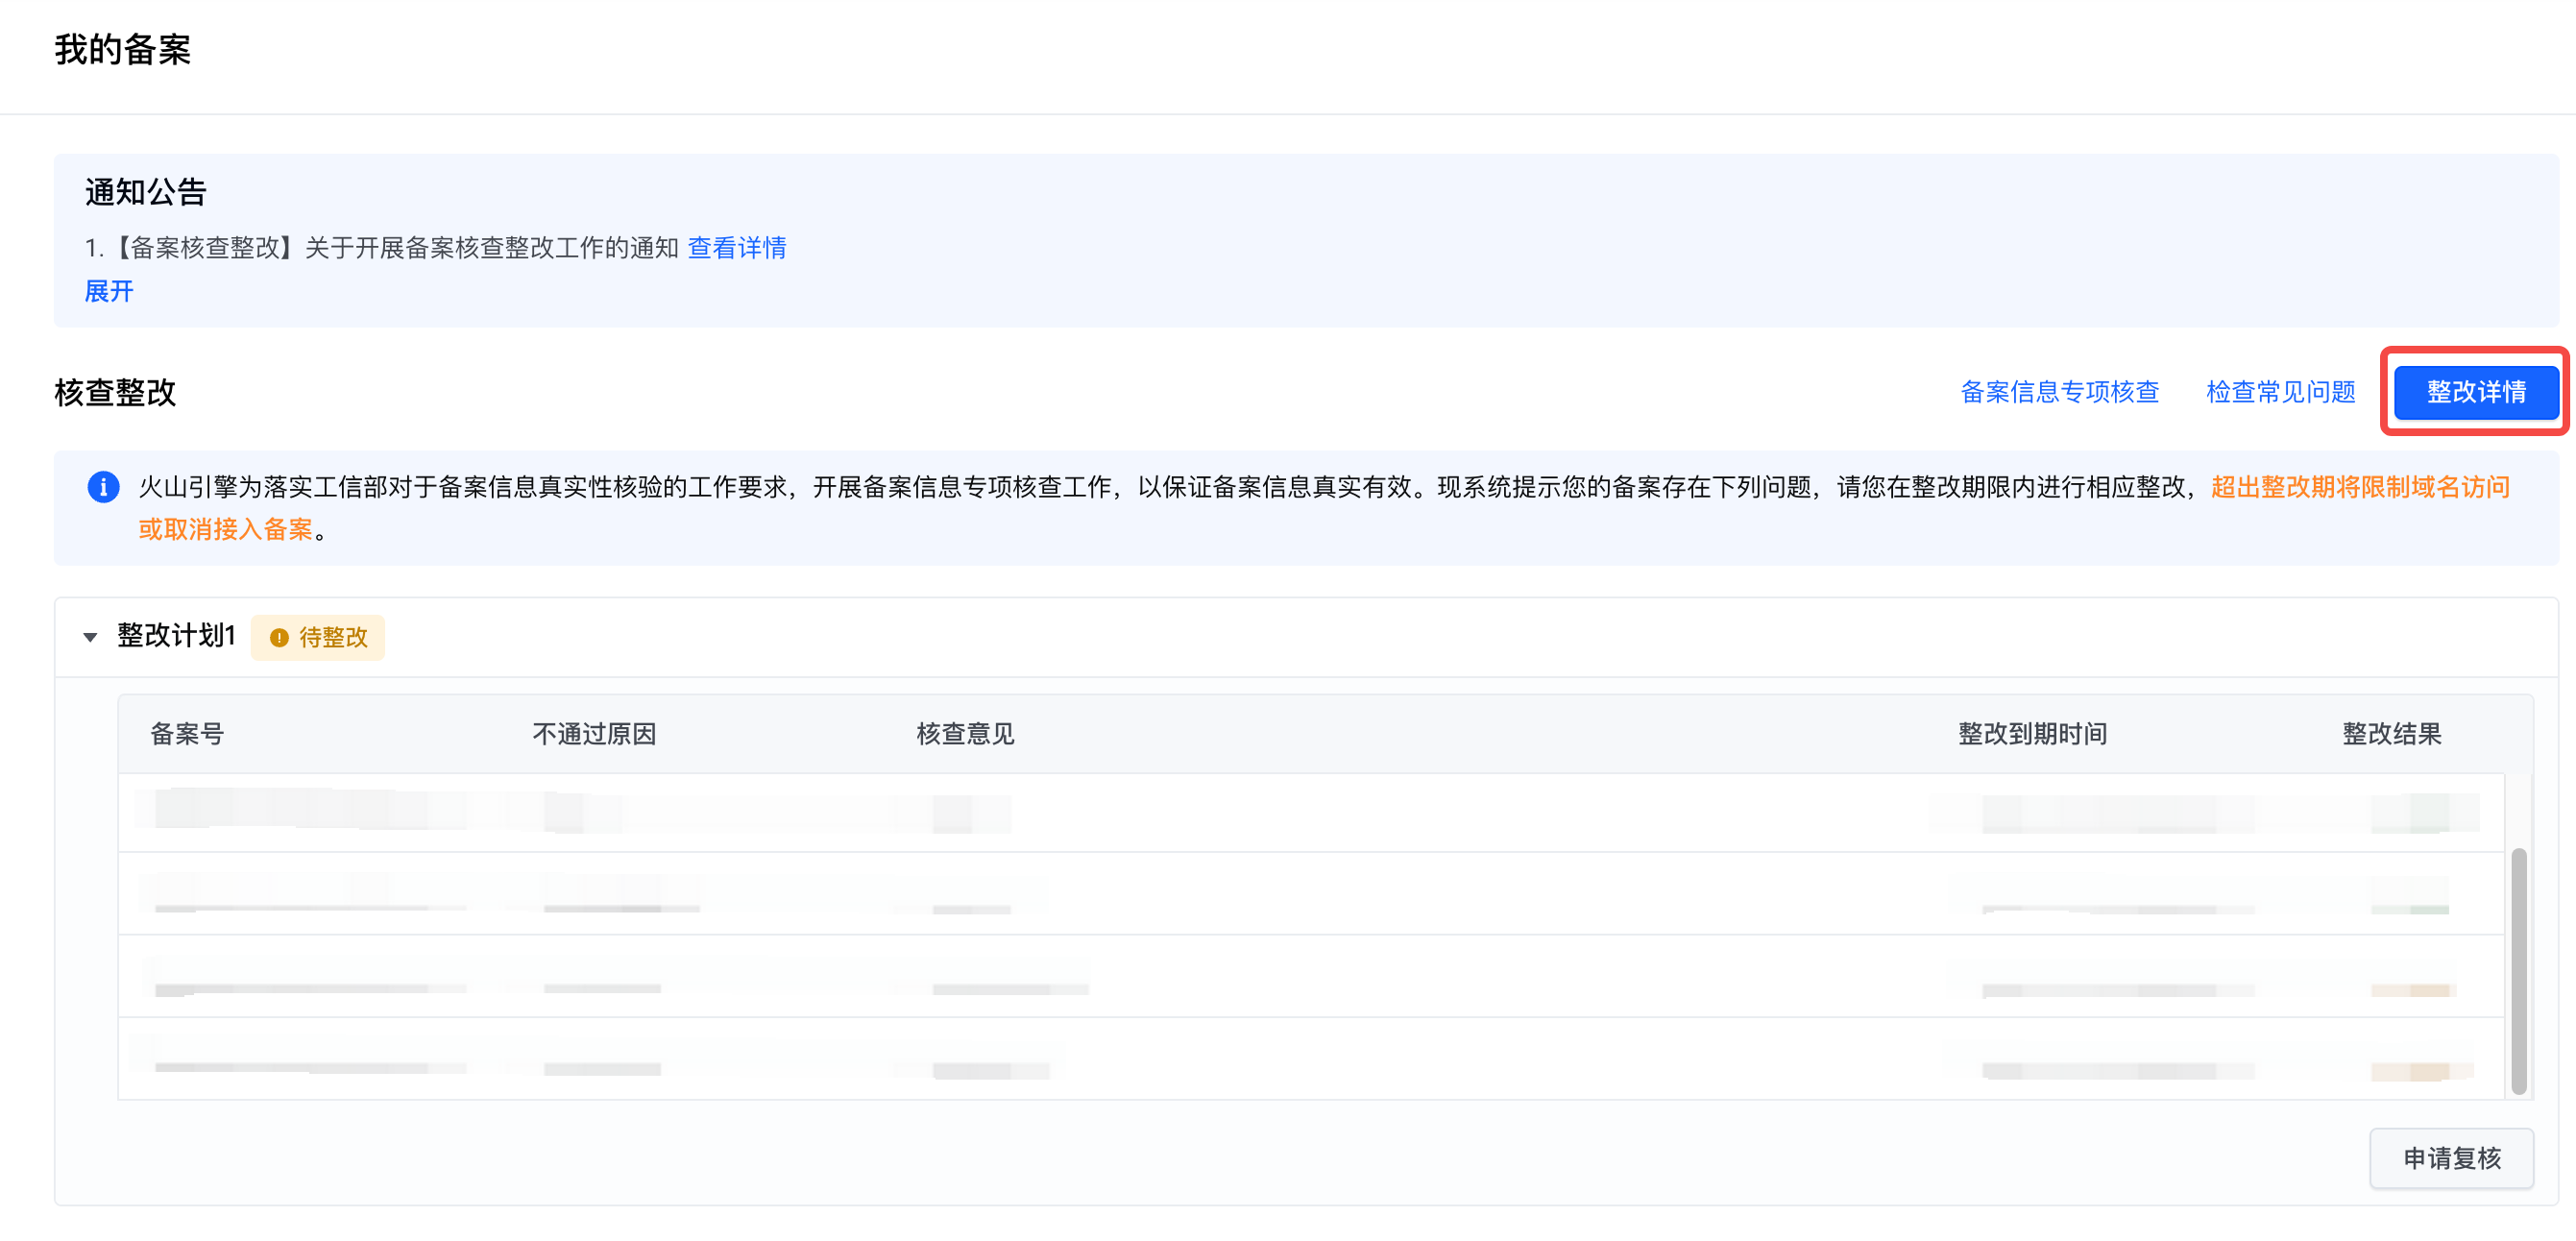The image size is (2576, 1241).
Task: Click the 申请复核 button
Action: [2451, 1158]
